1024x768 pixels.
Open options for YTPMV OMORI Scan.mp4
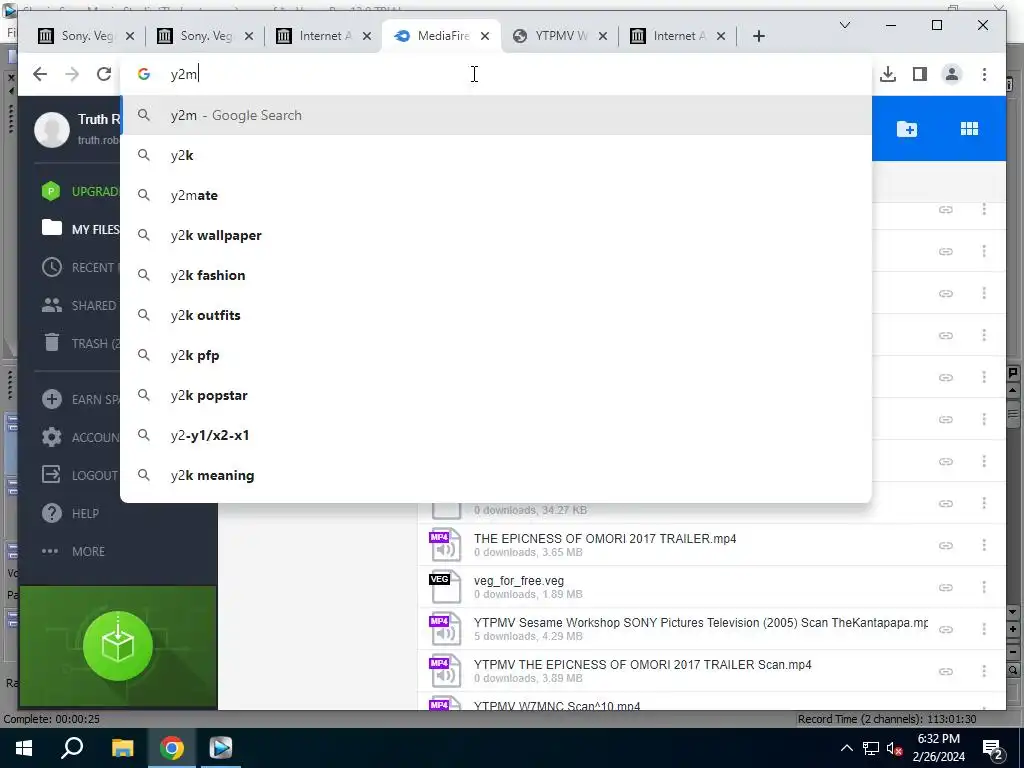click(984, 671)
